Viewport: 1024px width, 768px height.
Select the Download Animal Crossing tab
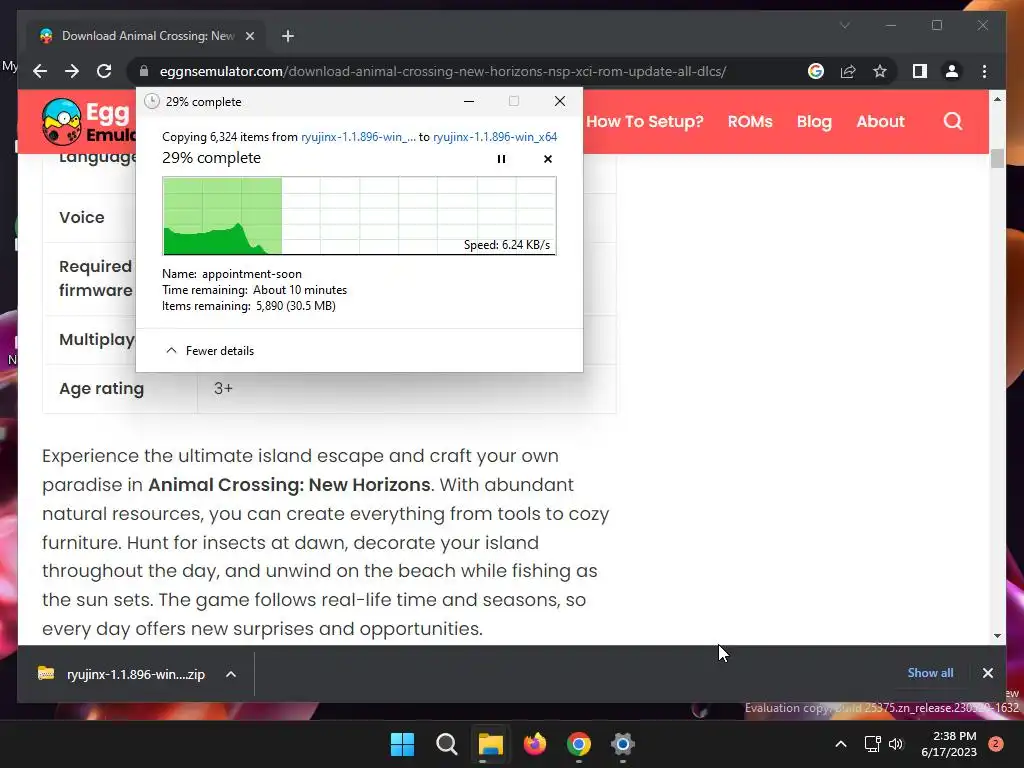tap(146, 36)
